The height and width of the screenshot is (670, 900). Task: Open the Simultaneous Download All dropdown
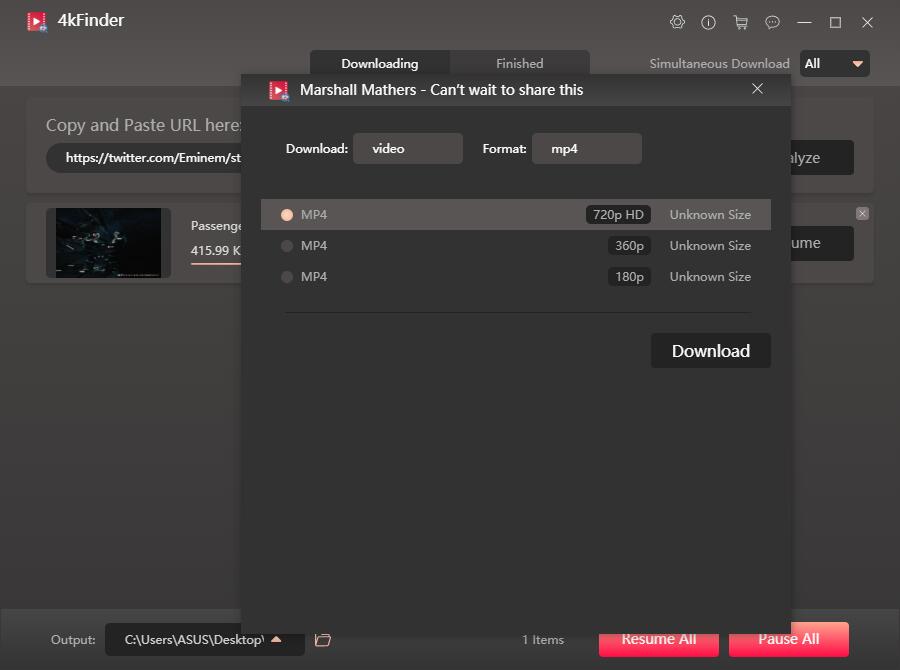click(835, 63)
